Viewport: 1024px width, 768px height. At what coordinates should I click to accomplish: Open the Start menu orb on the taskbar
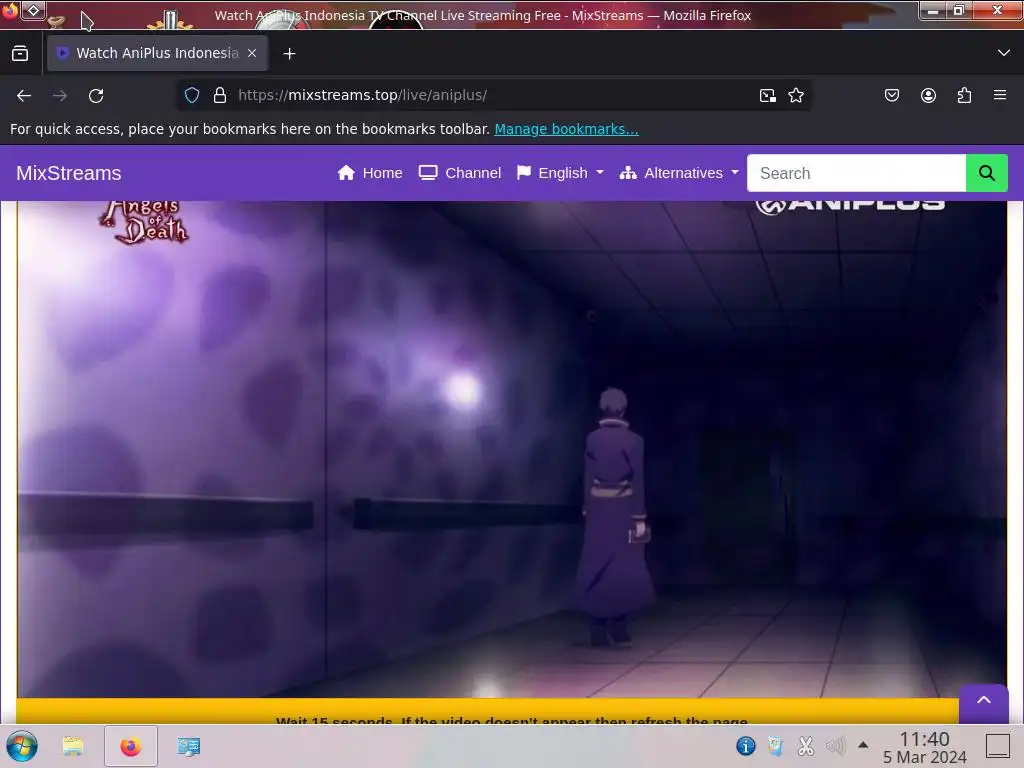(22, 746)
